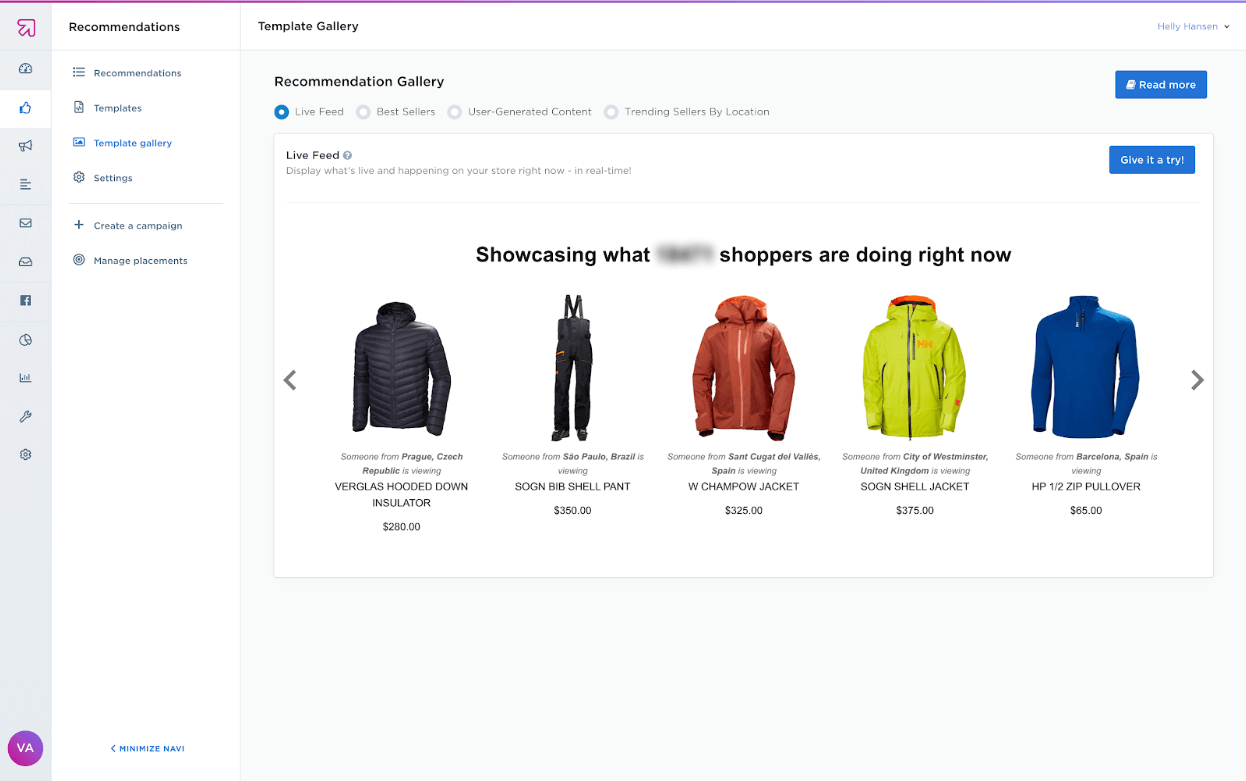1246x781 pixels.
Task: Click the target icon beside Manage placements
Action: pos(79,260)
